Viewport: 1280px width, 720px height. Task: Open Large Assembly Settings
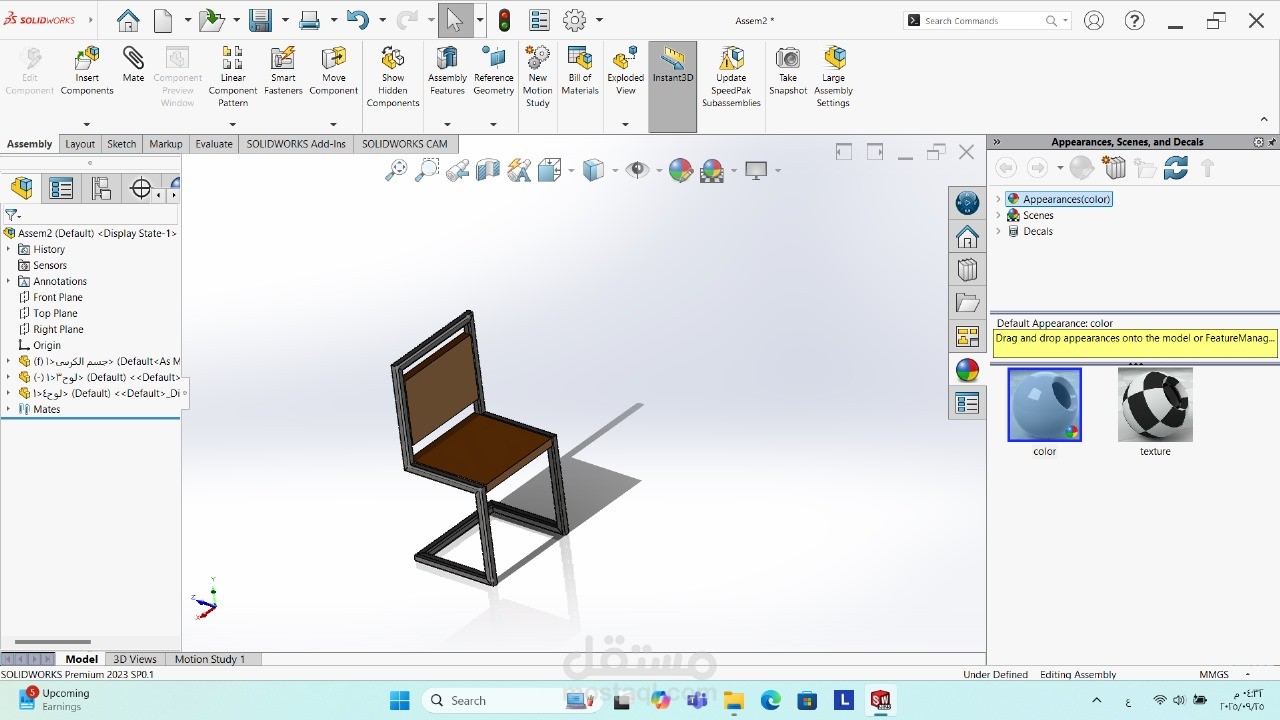point(833,77)
